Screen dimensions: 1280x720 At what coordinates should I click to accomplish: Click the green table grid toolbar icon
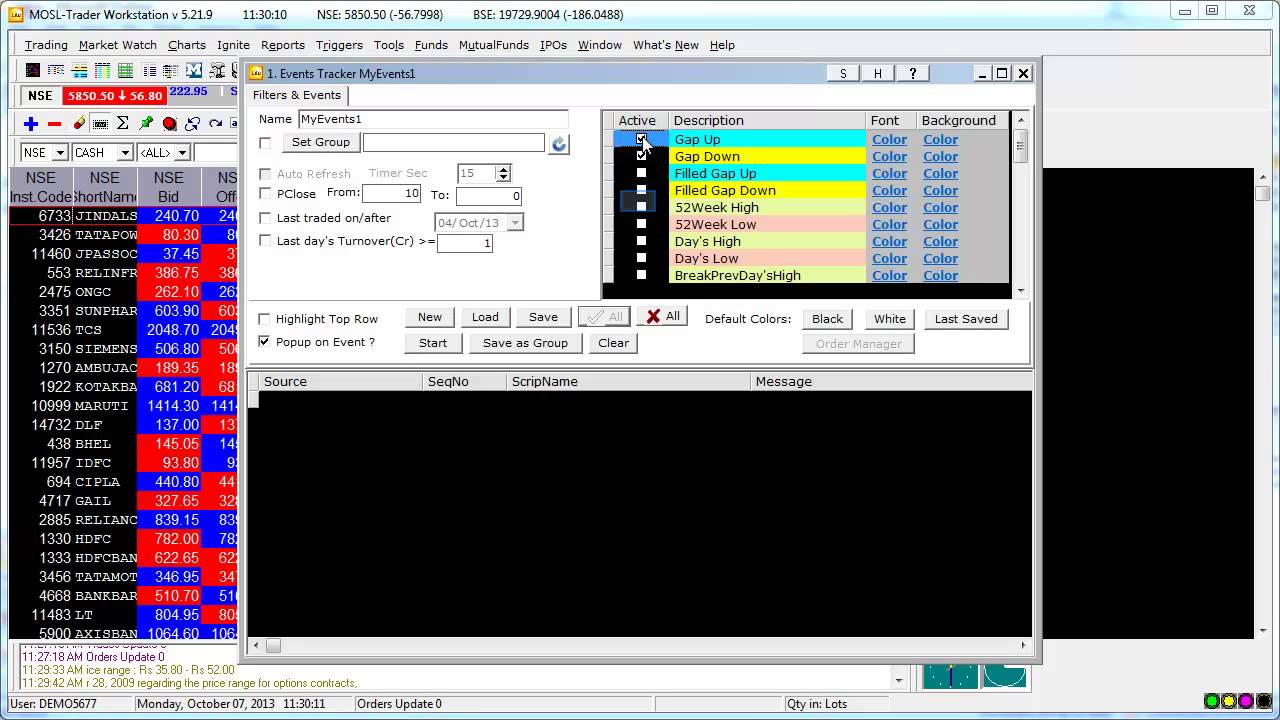click(125, 71)
